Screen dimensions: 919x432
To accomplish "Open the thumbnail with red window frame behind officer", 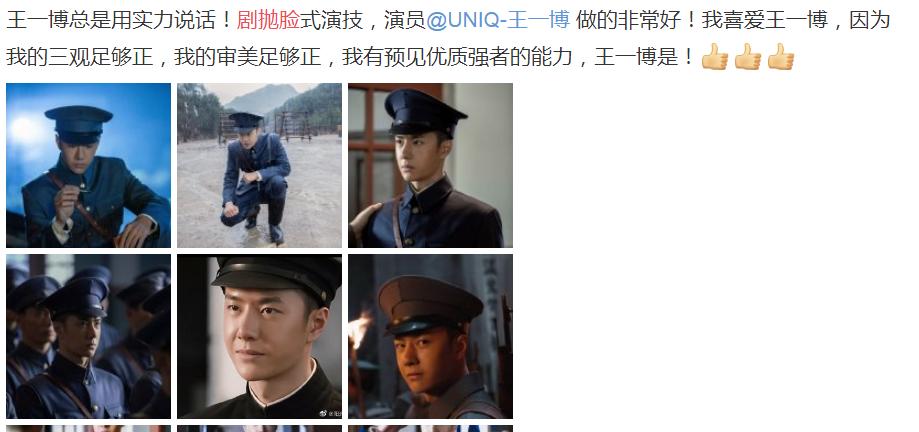I will [430, 165].
